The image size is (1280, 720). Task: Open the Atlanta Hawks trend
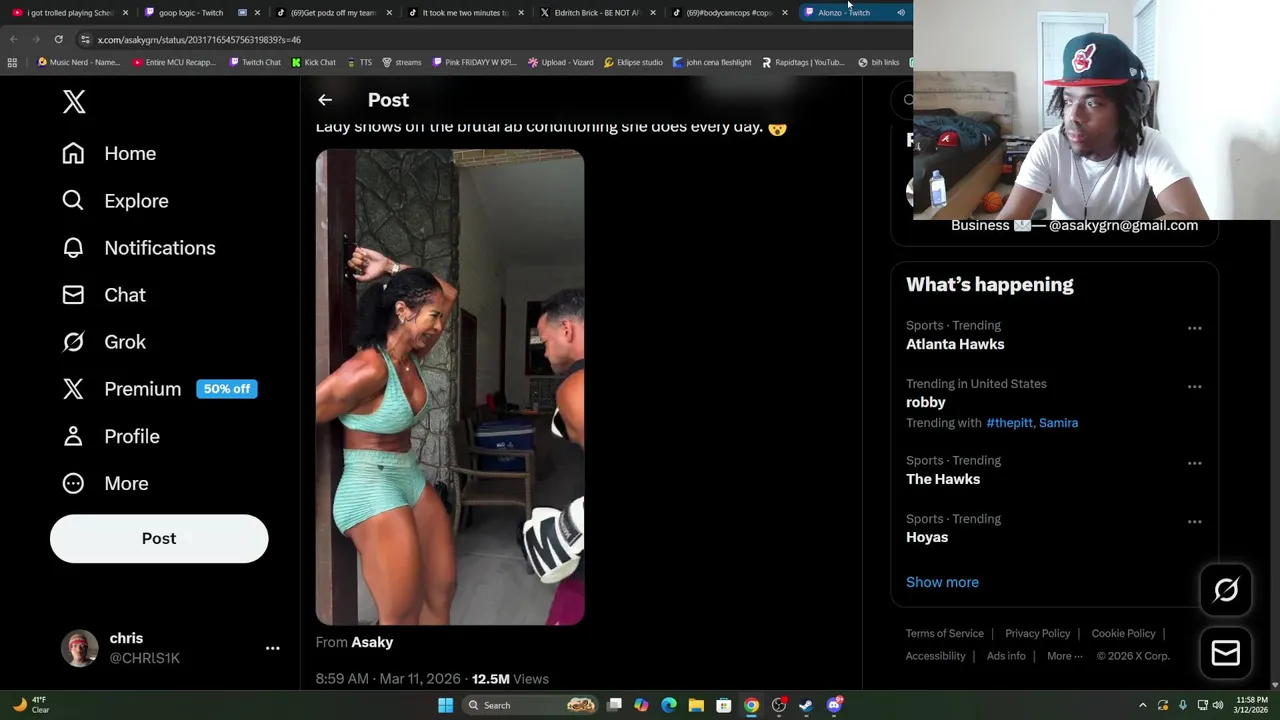click(x=955, y=344)
